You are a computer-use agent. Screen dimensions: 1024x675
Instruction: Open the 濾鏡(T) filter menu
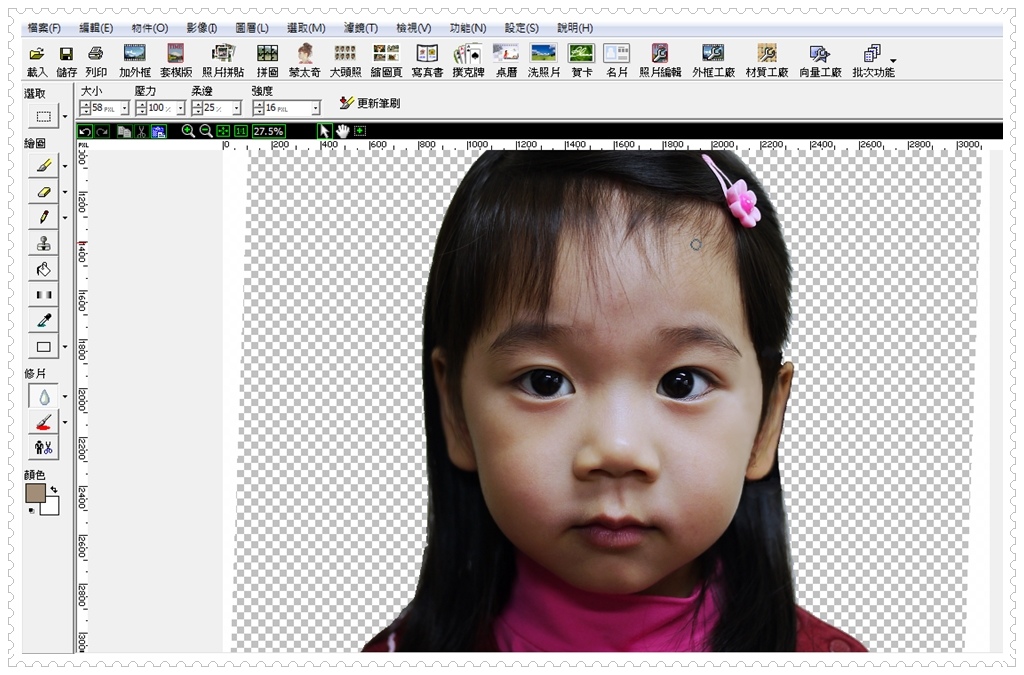coord(360,28)
